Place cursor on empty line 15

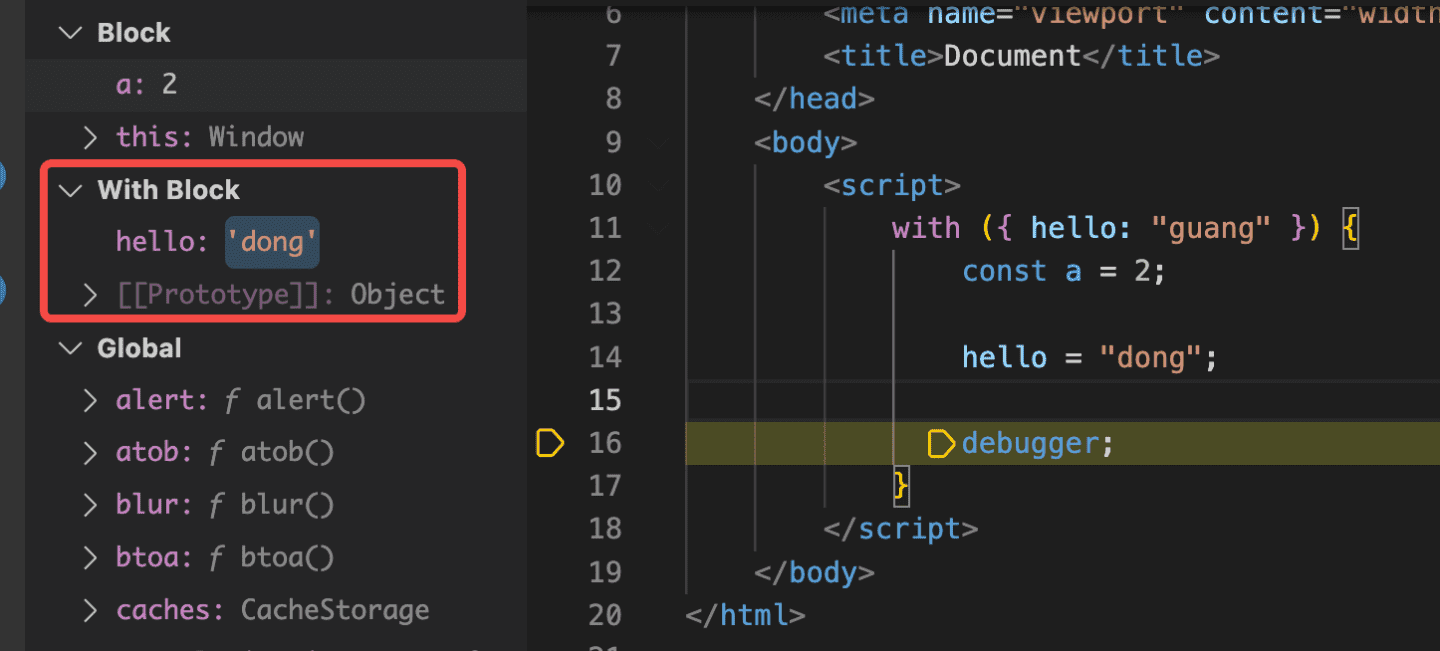tap(1000, 400)
